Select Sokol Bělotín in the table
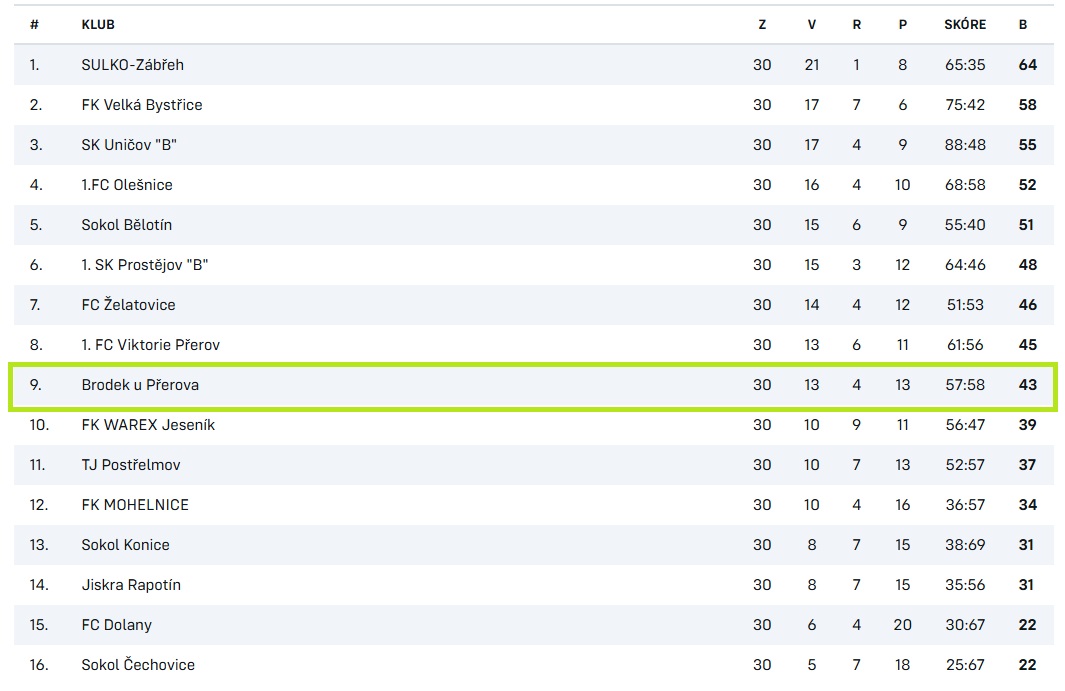 pos(126,225)
